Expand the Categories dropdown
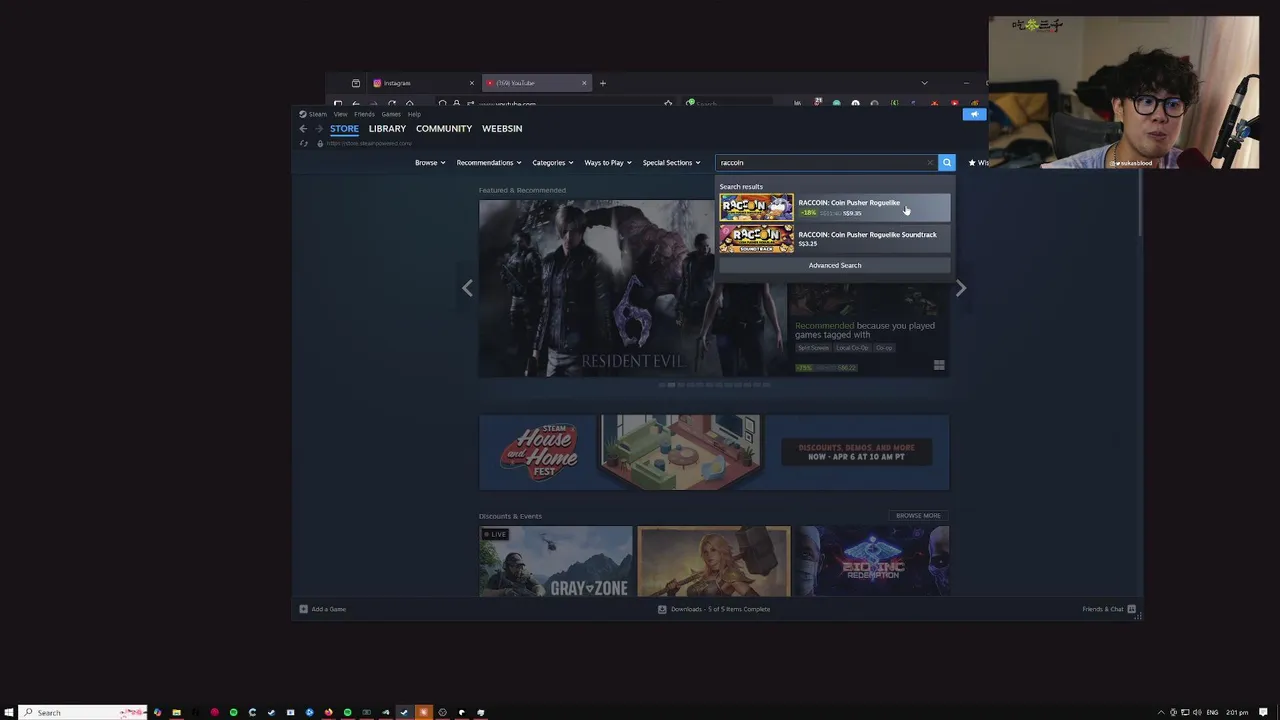The image size is (1280, 720). pos(552,162)
